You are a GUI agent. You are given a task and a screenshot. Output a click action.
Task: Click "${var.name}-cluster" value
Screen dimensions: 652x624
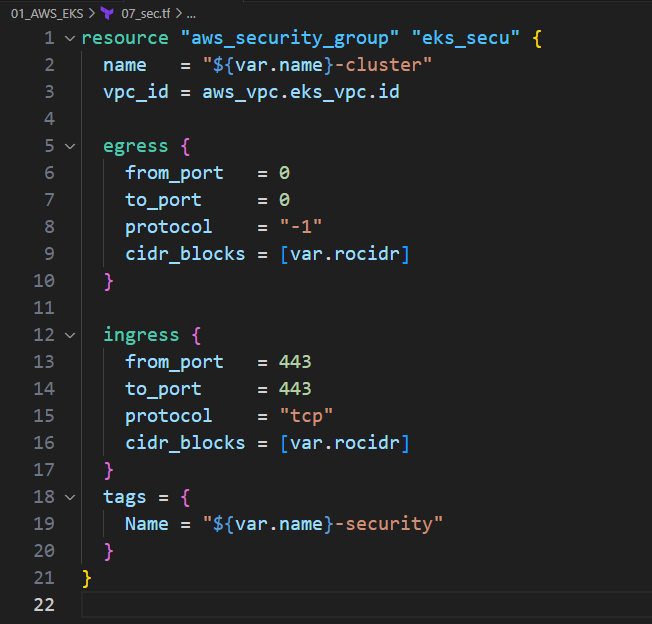point(317,65)
